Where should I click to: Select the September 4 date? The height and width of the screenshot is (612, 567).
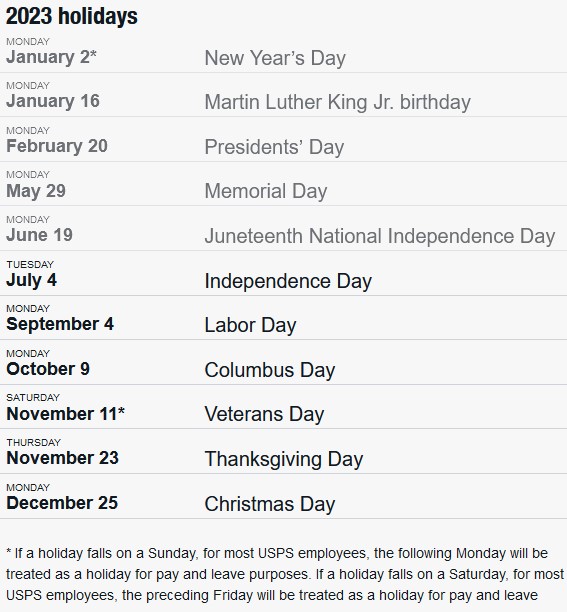pos(60,324)
